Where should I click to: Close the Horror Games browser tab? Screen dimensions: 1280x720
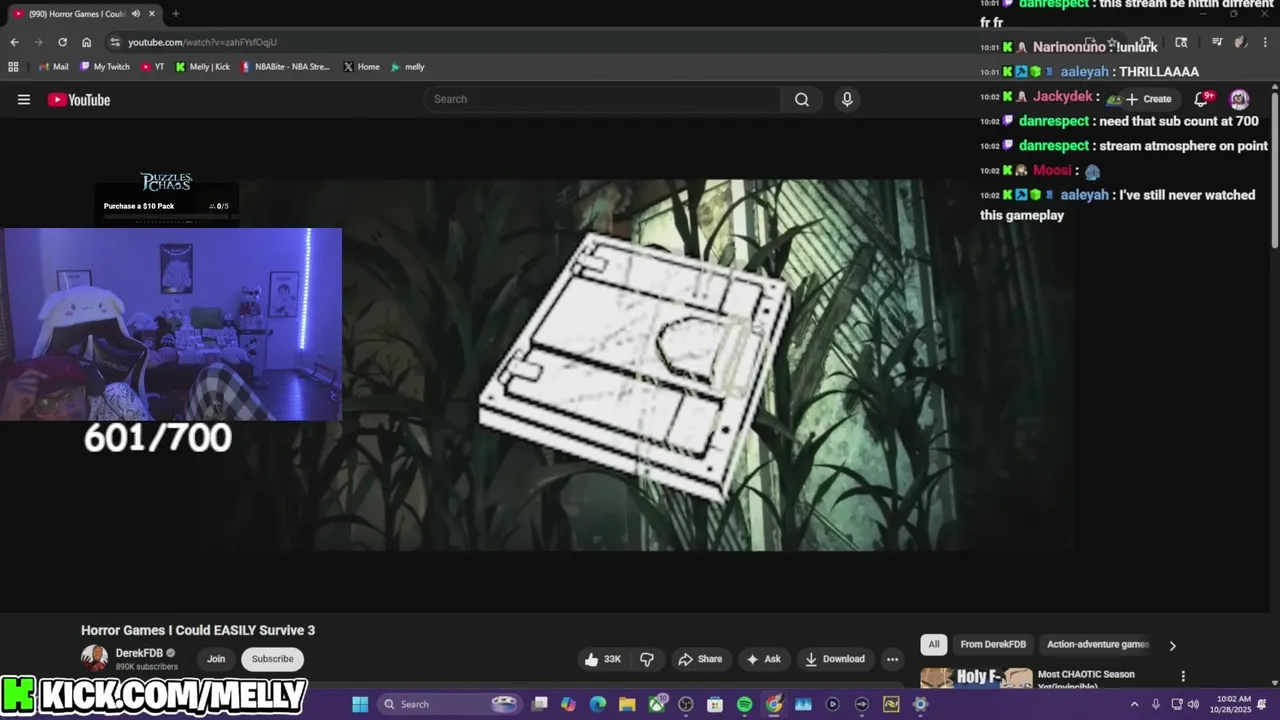click(x=151, y=14)
